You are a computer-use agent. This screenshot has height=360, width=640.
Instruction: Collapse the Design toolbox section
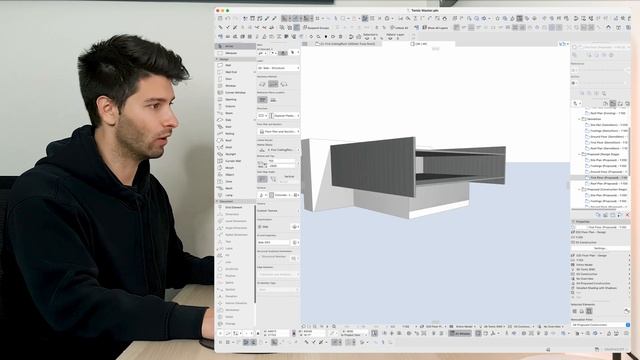[217, 59]
